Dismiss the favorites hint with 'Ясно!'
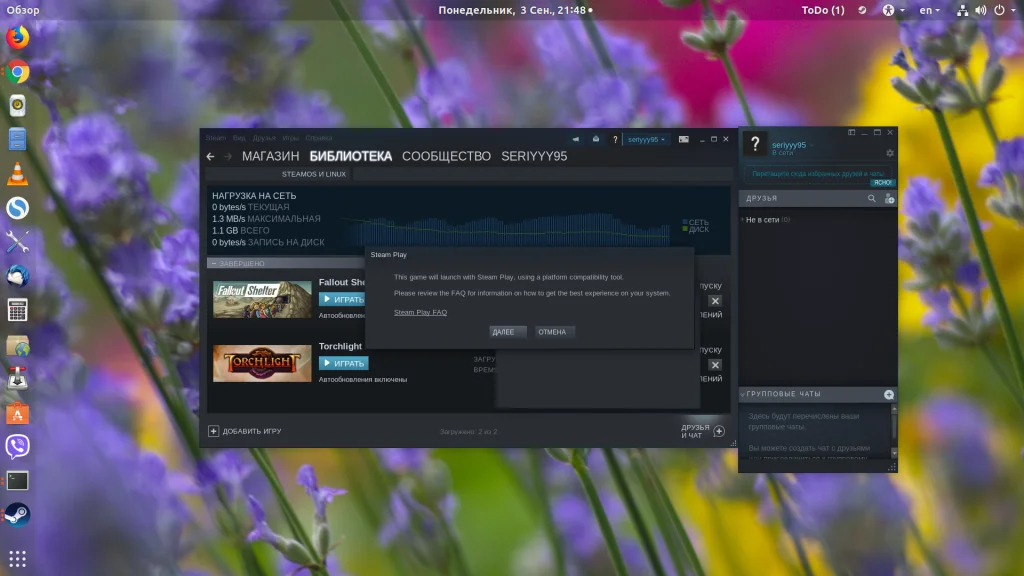The image size is (1024, 576). pos(882,183)
